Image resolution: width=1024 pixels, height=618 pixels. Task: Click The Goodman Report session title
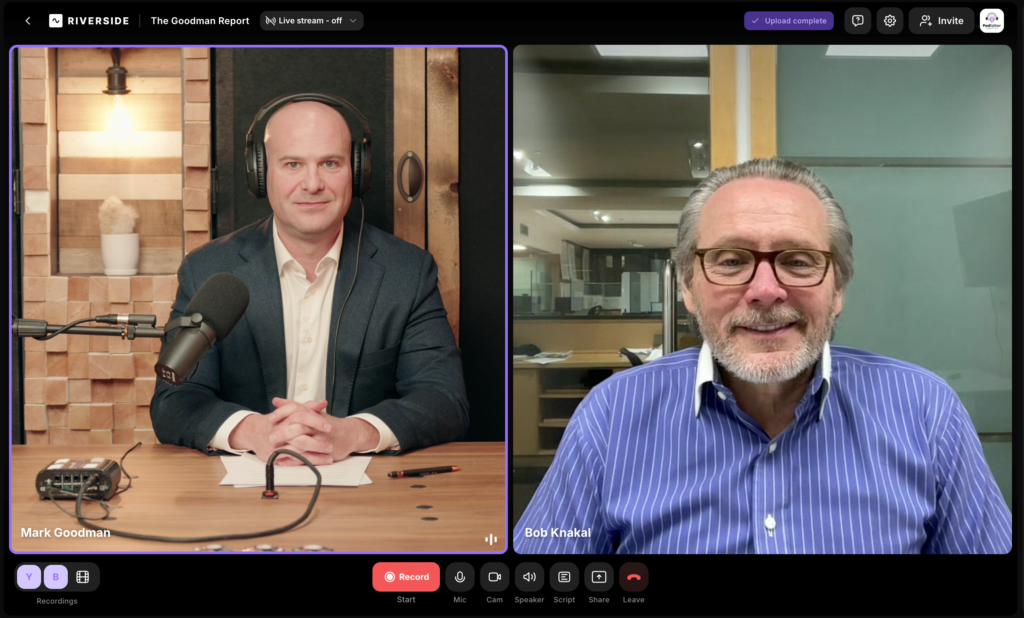[199, 19]
